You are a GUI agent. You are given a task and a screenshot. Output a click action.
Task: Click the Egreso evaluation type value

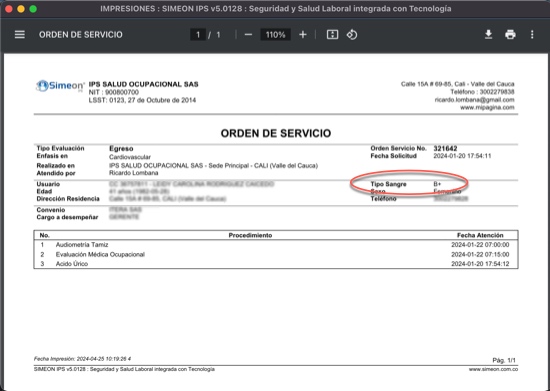[x=121, y=149]
